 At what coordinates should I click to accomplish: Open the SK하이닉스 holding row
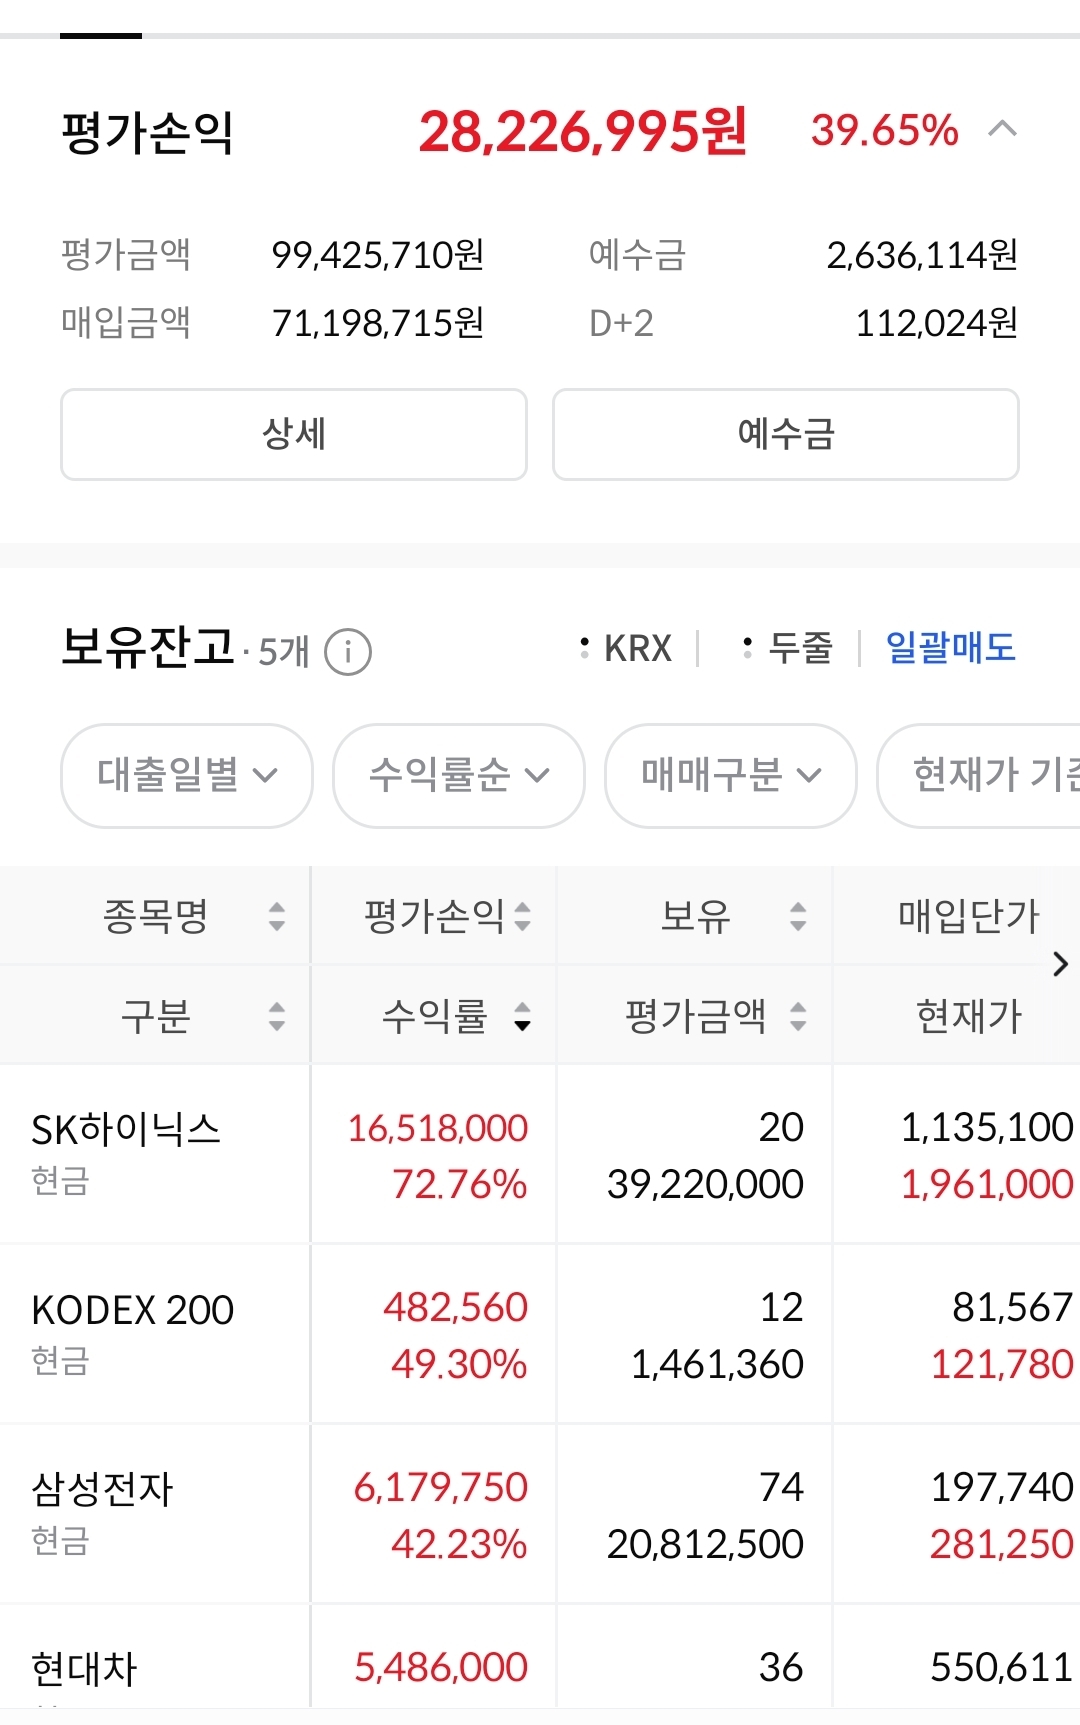[540, 1155]
